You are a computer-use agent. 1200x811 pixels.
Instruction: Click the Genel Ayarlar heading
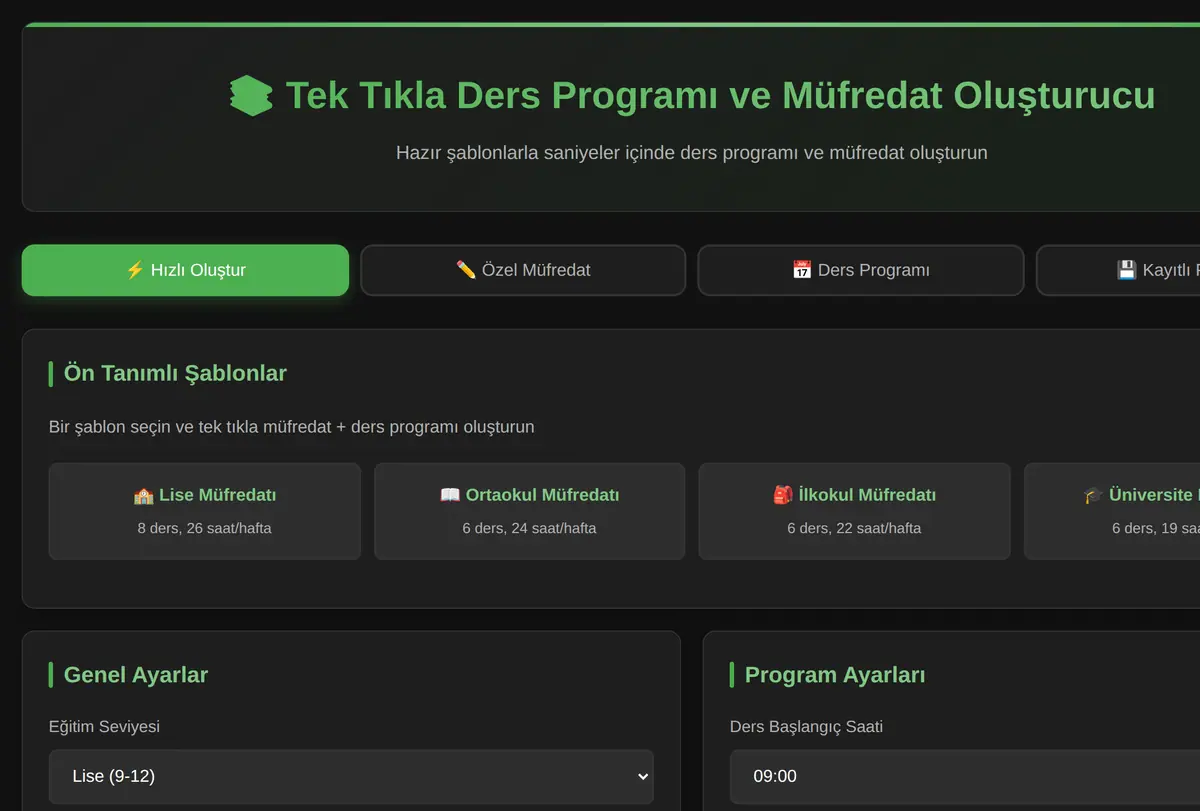[136, 675]
